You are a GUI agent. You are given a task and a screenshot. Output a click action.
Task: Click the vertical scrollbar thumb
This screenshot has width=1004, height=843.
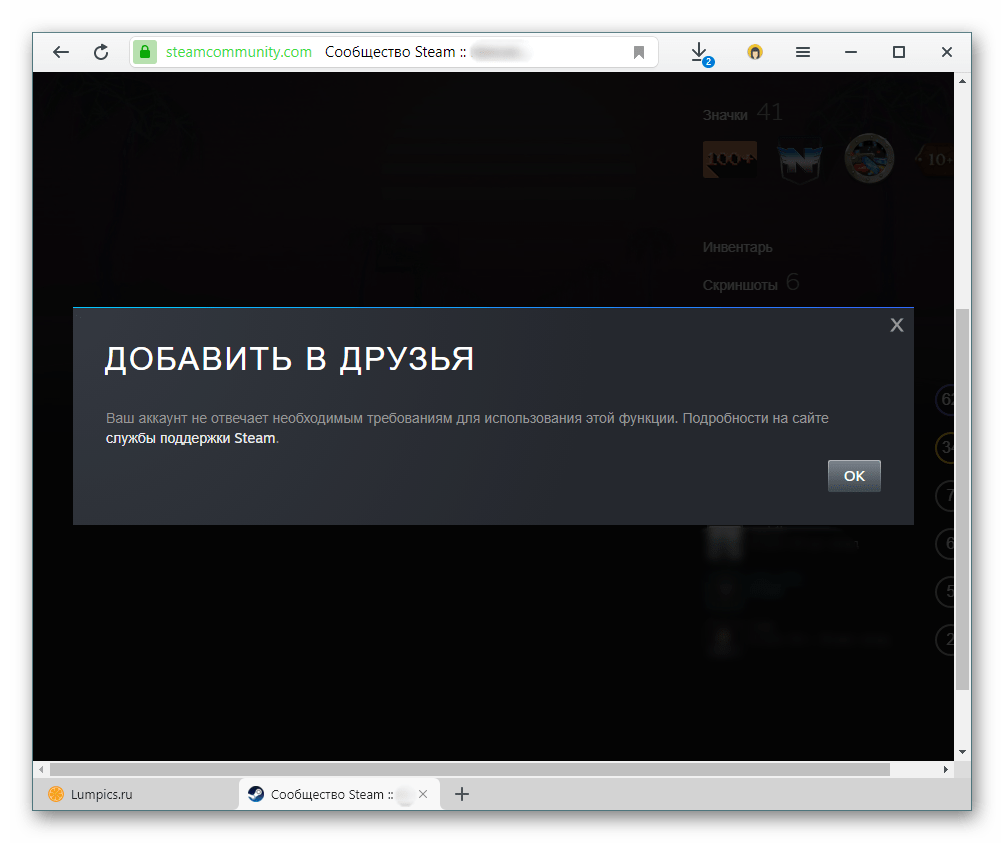coord(962,499)
